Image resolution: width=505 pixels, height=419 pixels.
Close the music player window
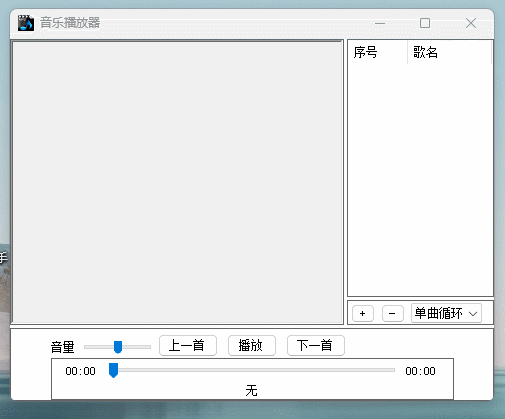click(471, 23)
